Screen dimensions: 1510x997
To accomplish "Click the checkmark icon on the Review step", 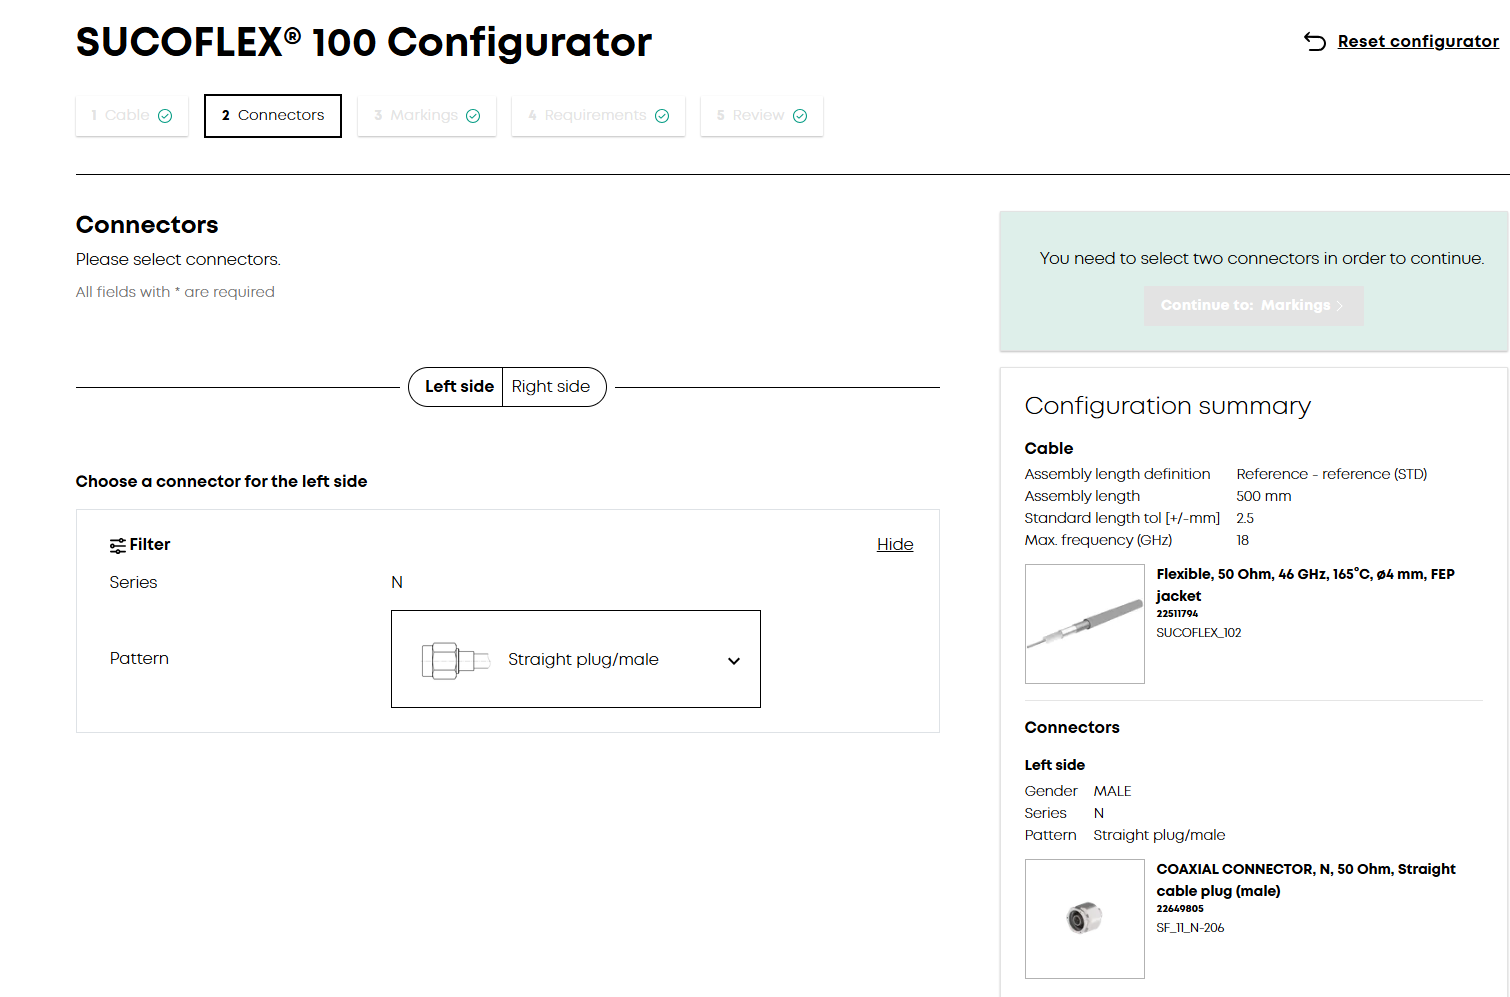I will 800,115.
